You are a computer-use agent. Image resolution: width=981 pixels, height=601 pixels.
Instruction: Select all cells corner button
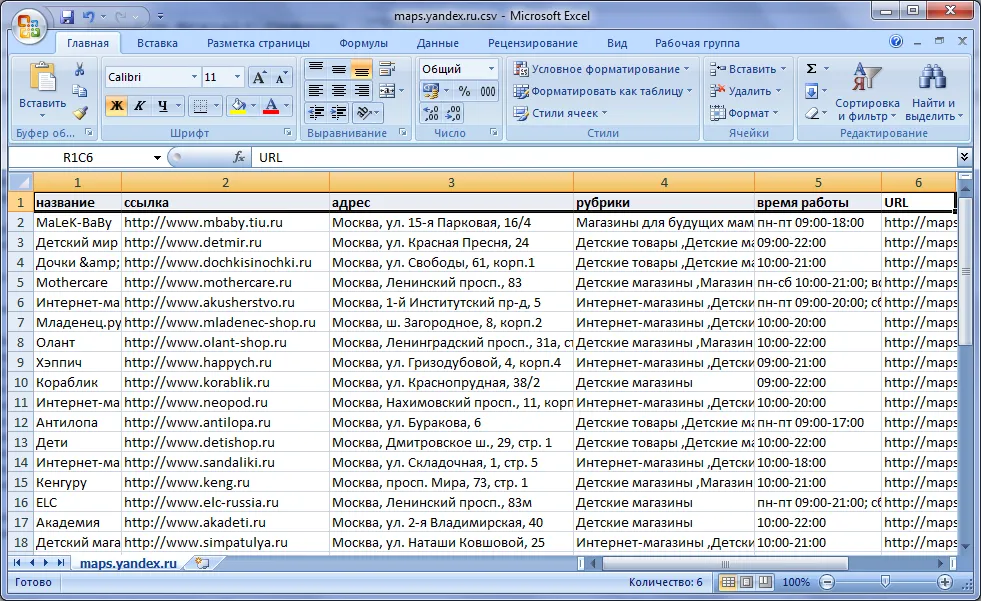tap(21, 182)
